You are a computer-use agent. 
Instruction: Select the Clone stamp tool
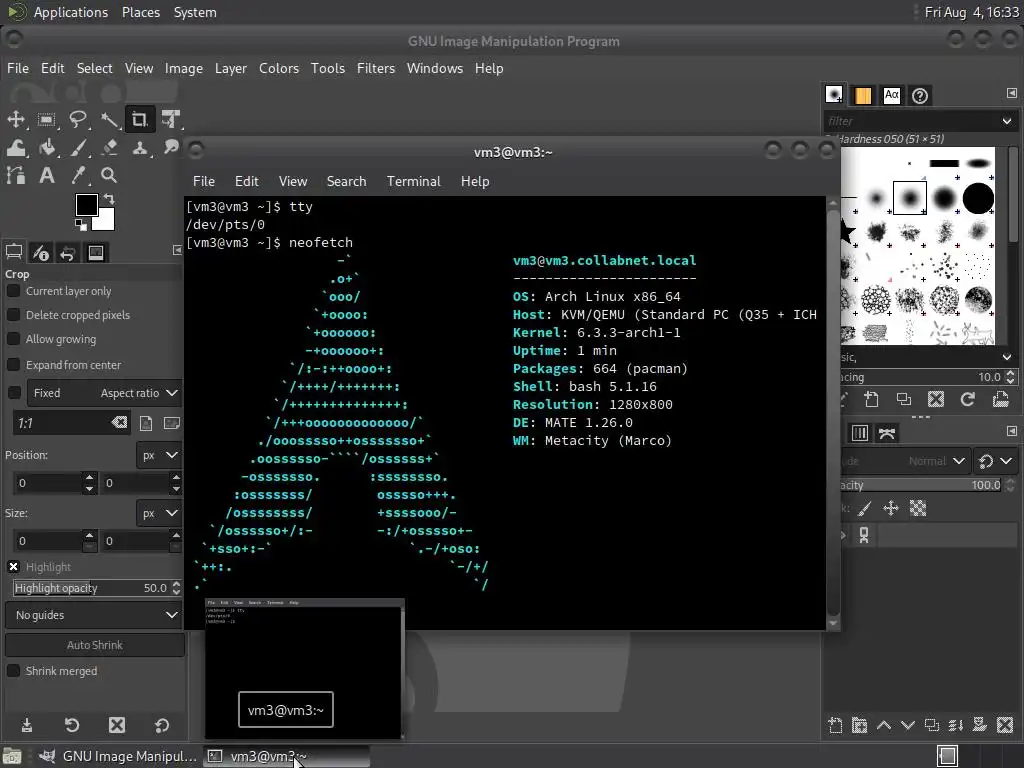pyautogui.click(x=140, y=148)
